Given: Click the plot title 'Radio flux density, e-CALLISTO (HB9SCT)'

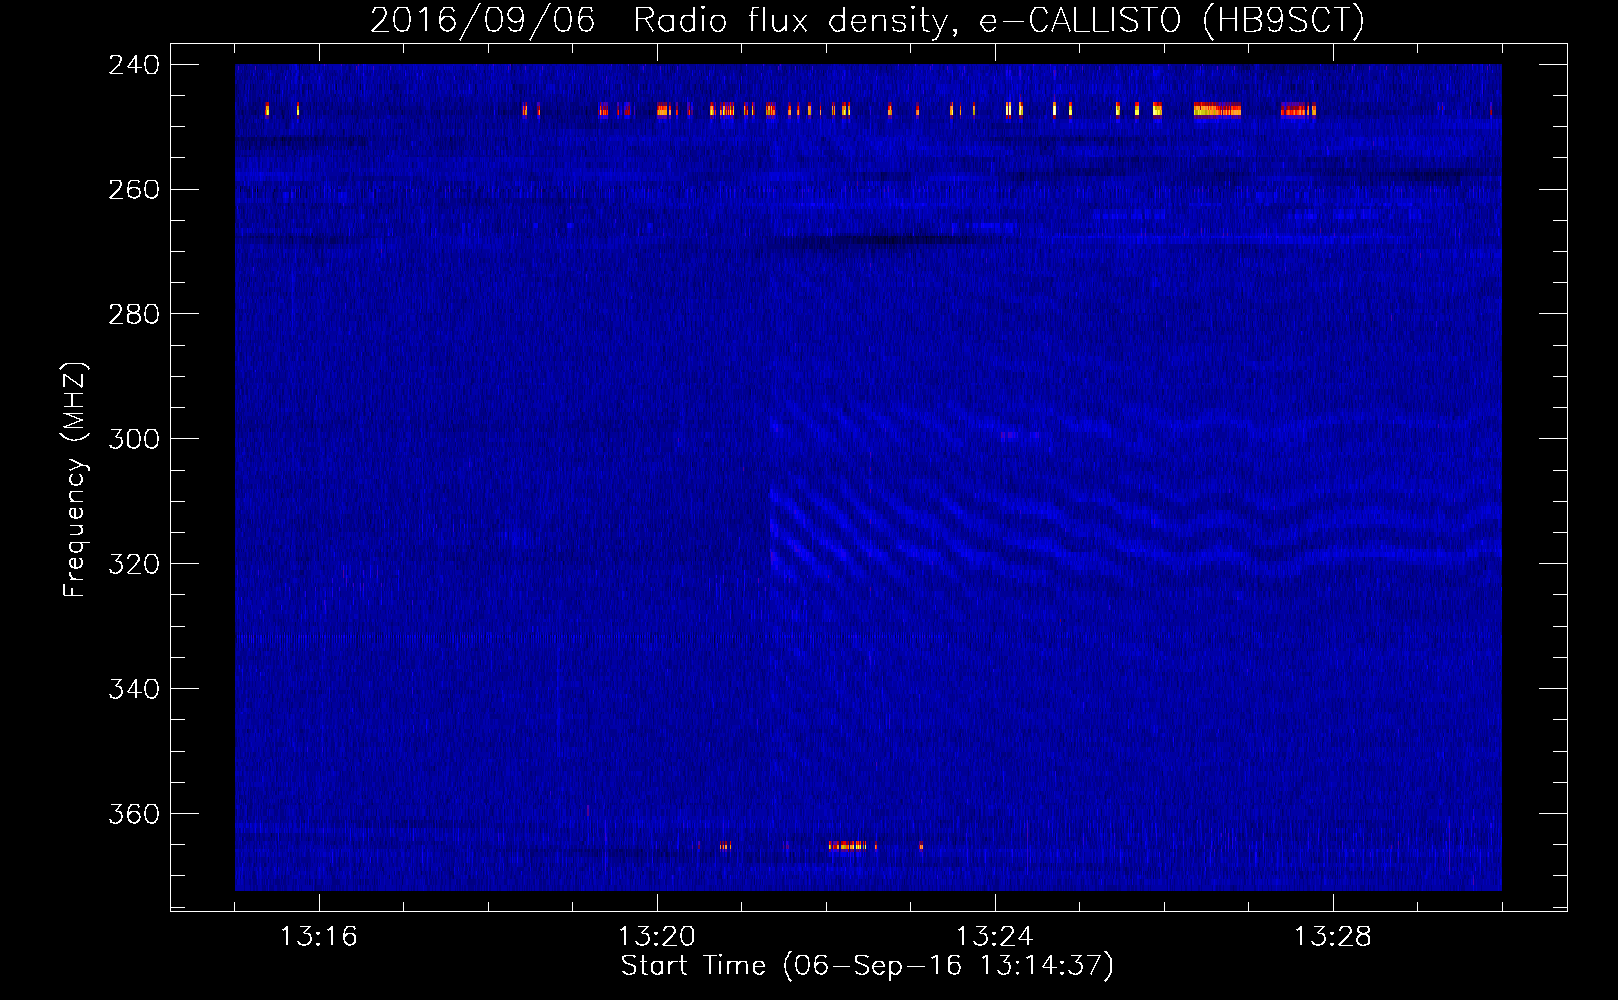Looking at the screenshot, I should (998, 21).
